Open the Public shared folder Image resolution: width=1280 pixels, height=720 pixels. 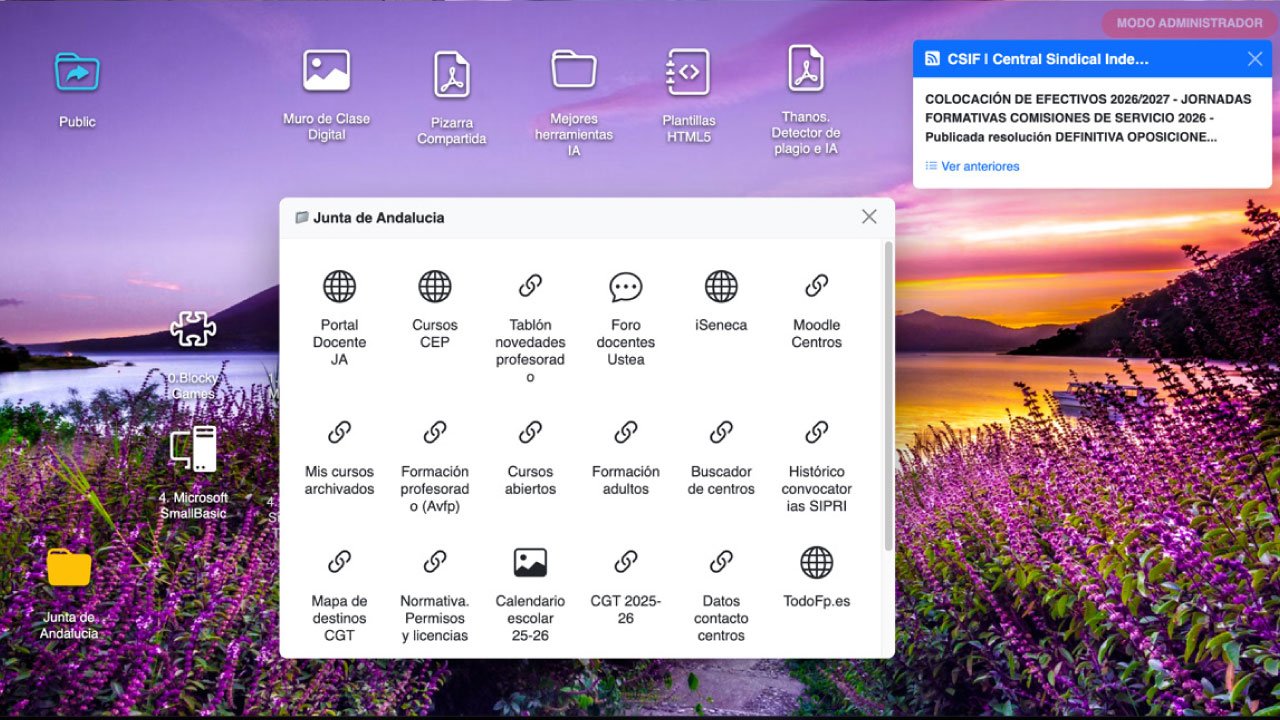pos(77,72)
